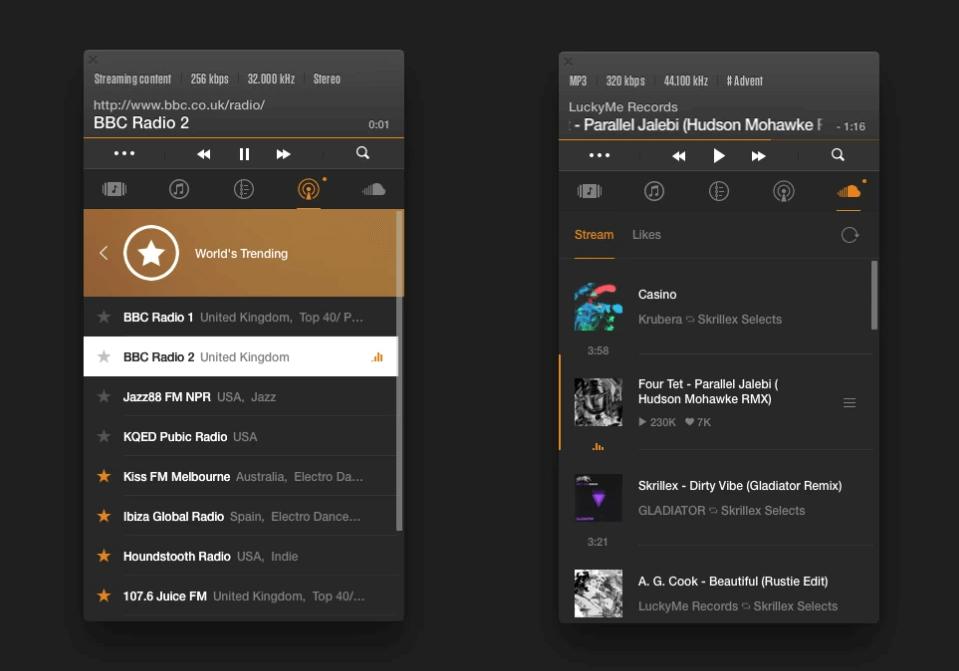Open the SoundCloud tab icon in the right player
This screenshot has height=671, width=959.
pos(848,191)
